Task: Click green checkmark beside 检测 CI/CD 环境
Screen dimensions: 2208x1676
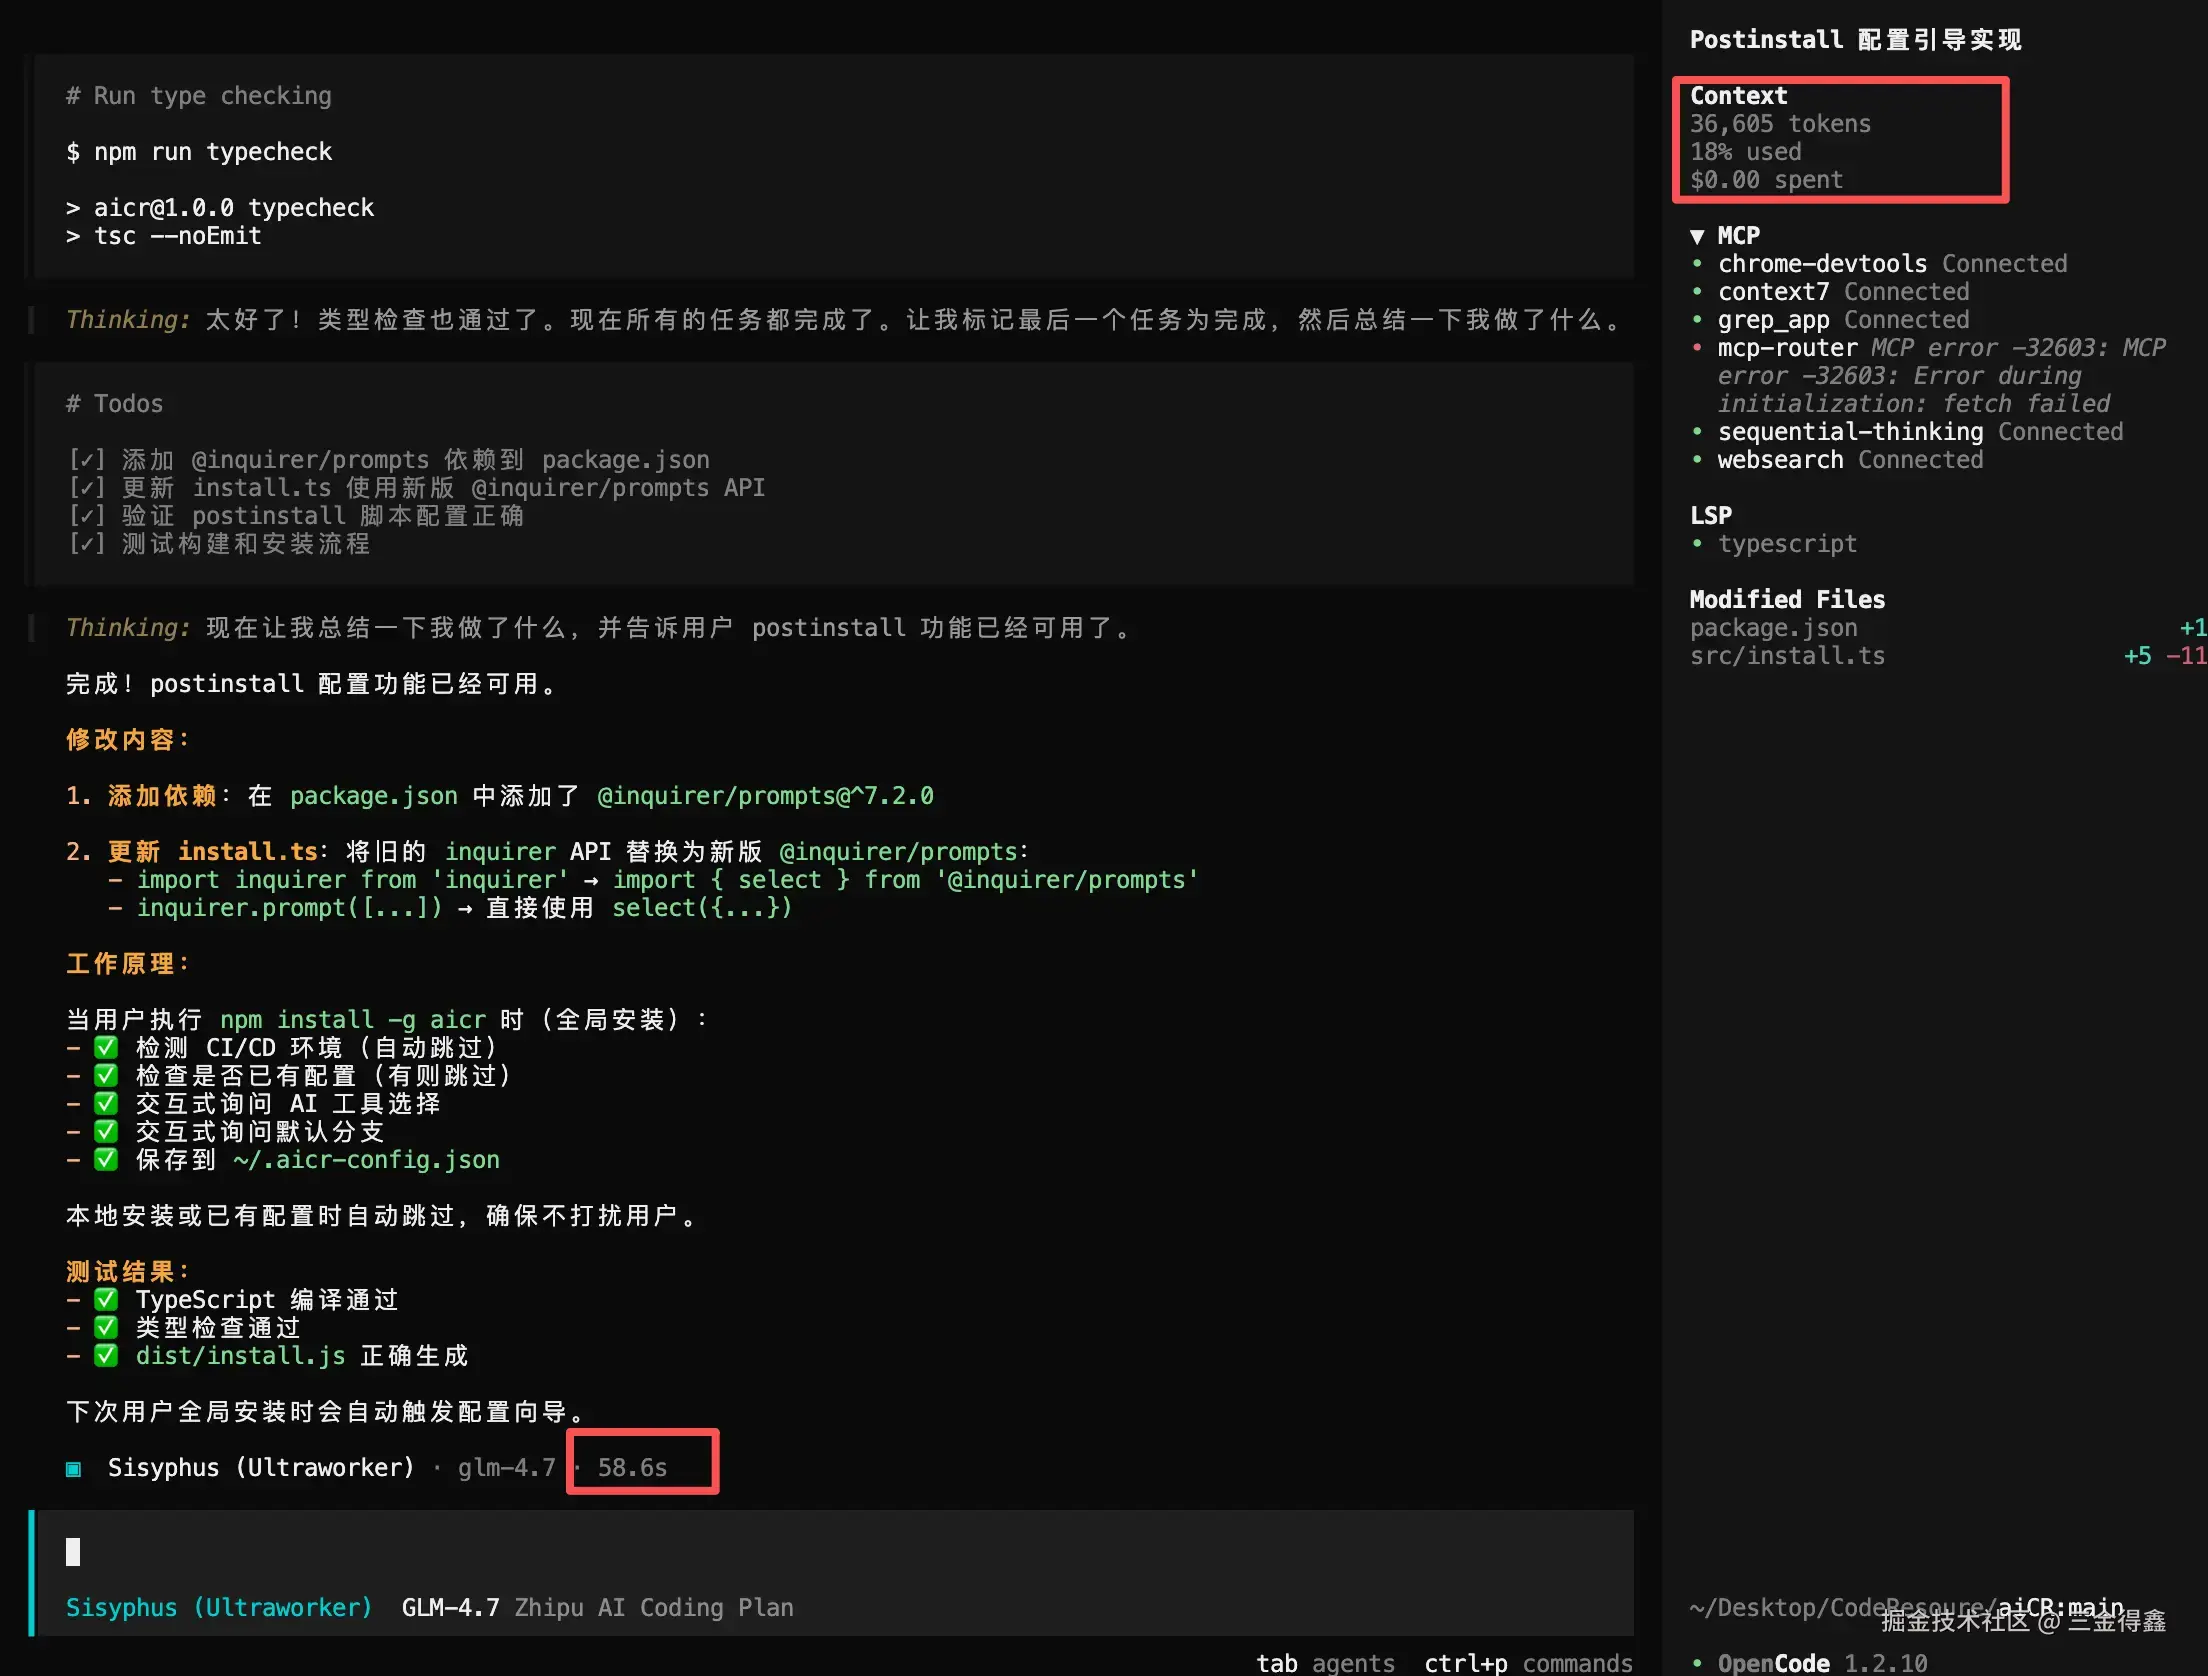Action: point(106,1048)
